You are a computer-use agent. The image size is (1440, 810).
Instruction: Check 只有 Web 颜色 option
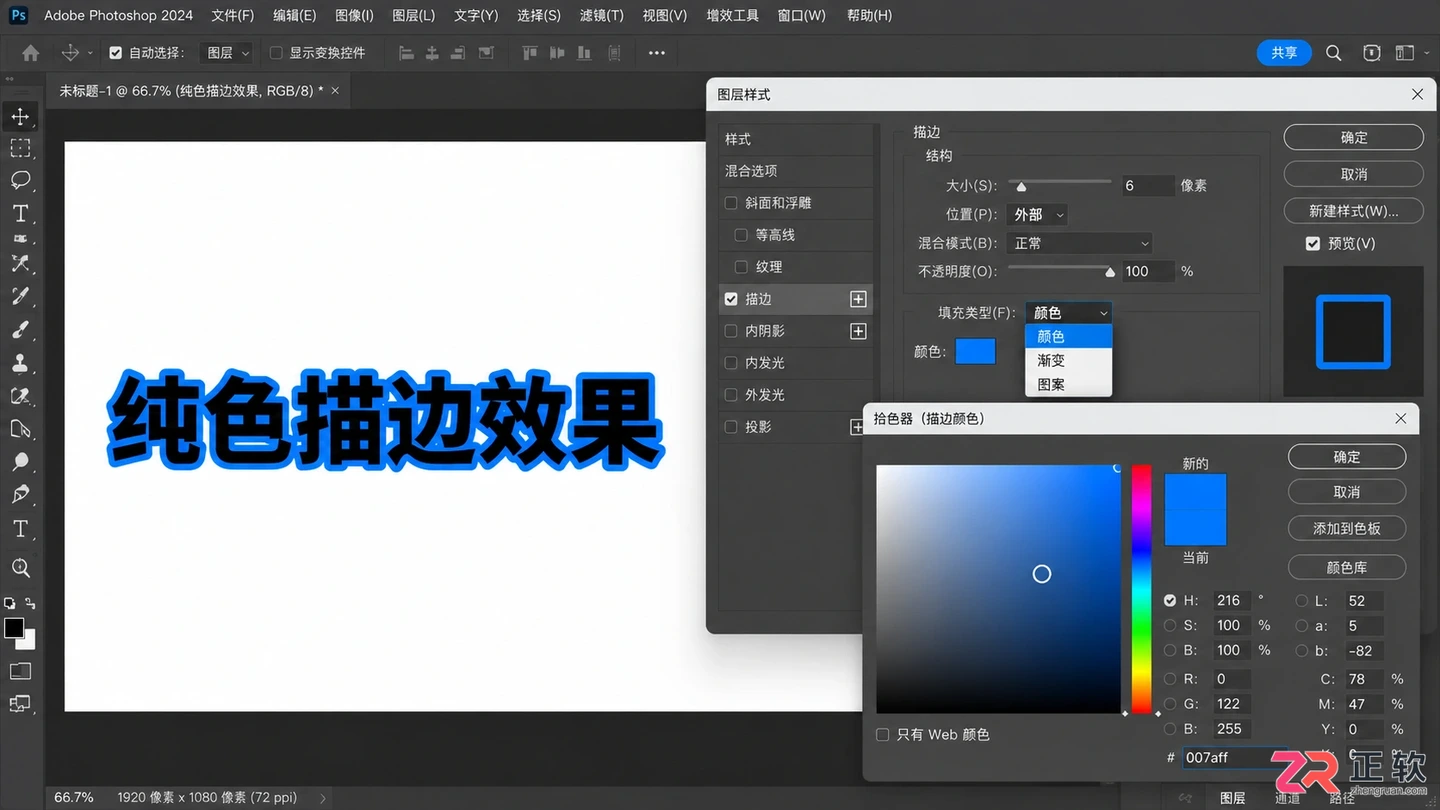(x=882, y=735)
